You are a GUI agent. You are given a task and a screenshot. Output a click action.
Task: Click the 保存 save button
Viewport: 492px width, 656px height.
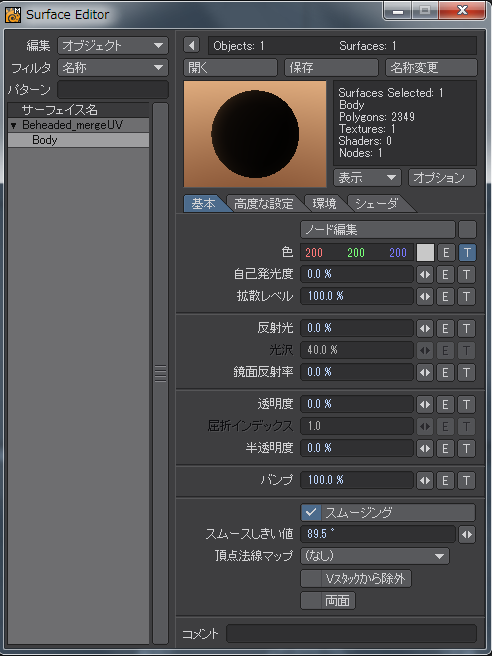click(x=331, y=67)
